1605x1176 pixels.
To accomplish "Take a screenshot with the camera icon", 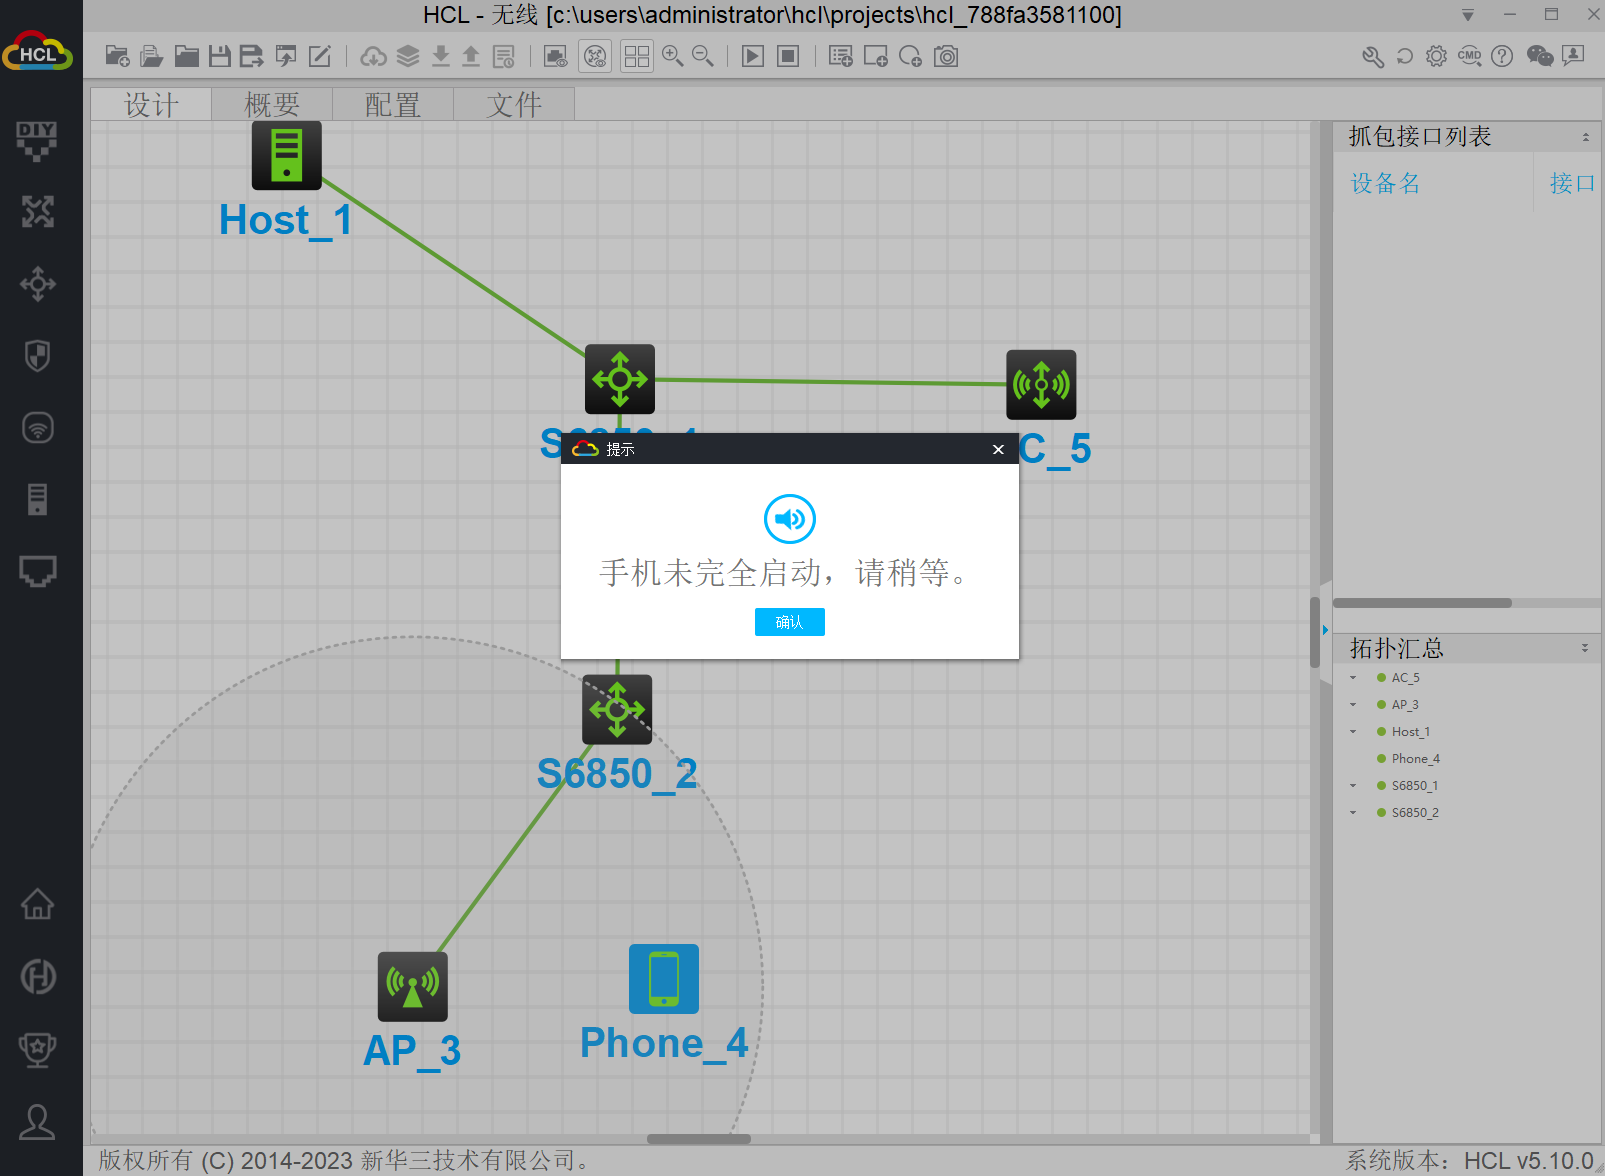I will click(x=946, y=56).
